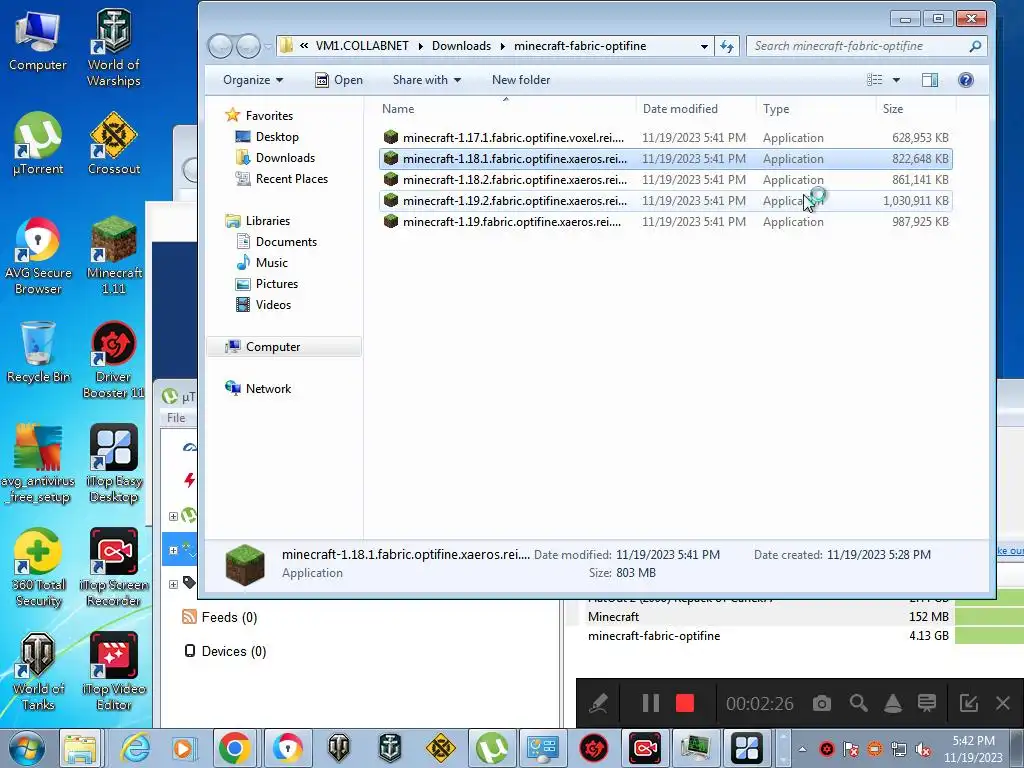
Task: Launch 360 Total Security shortcut
Action: (38, 568)
